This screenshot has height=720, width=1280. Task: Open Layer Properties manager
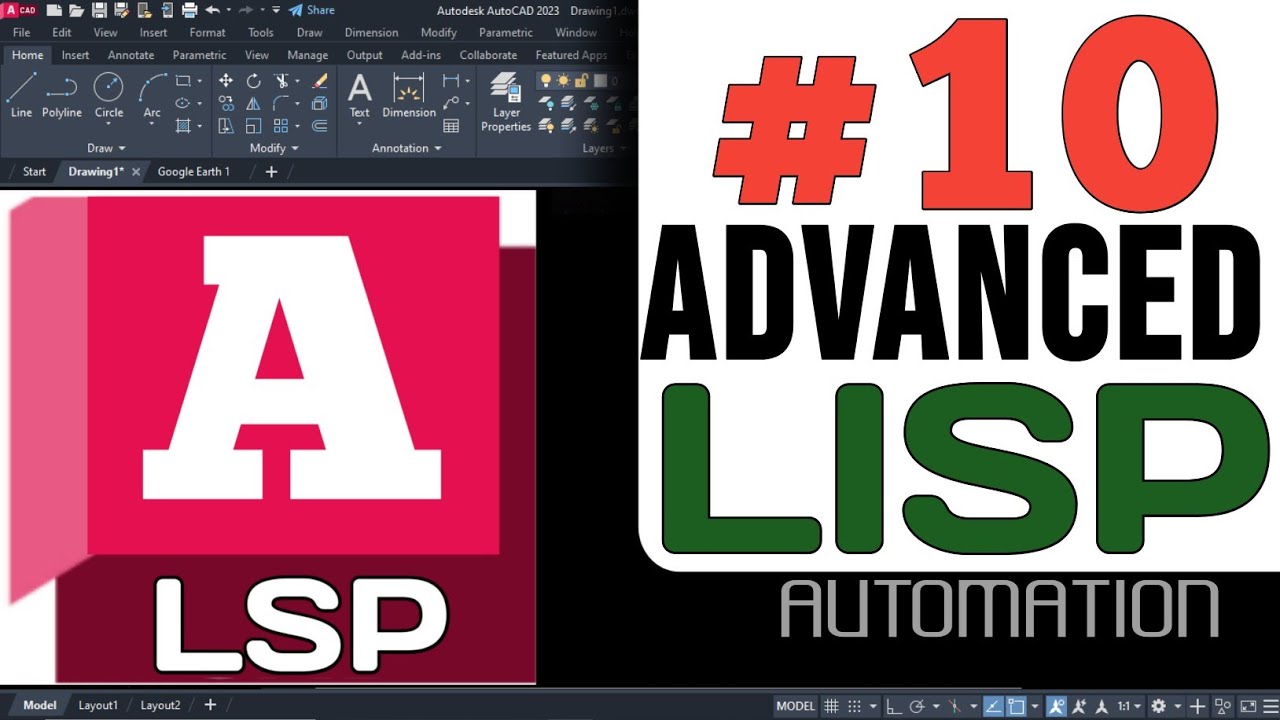506,101
